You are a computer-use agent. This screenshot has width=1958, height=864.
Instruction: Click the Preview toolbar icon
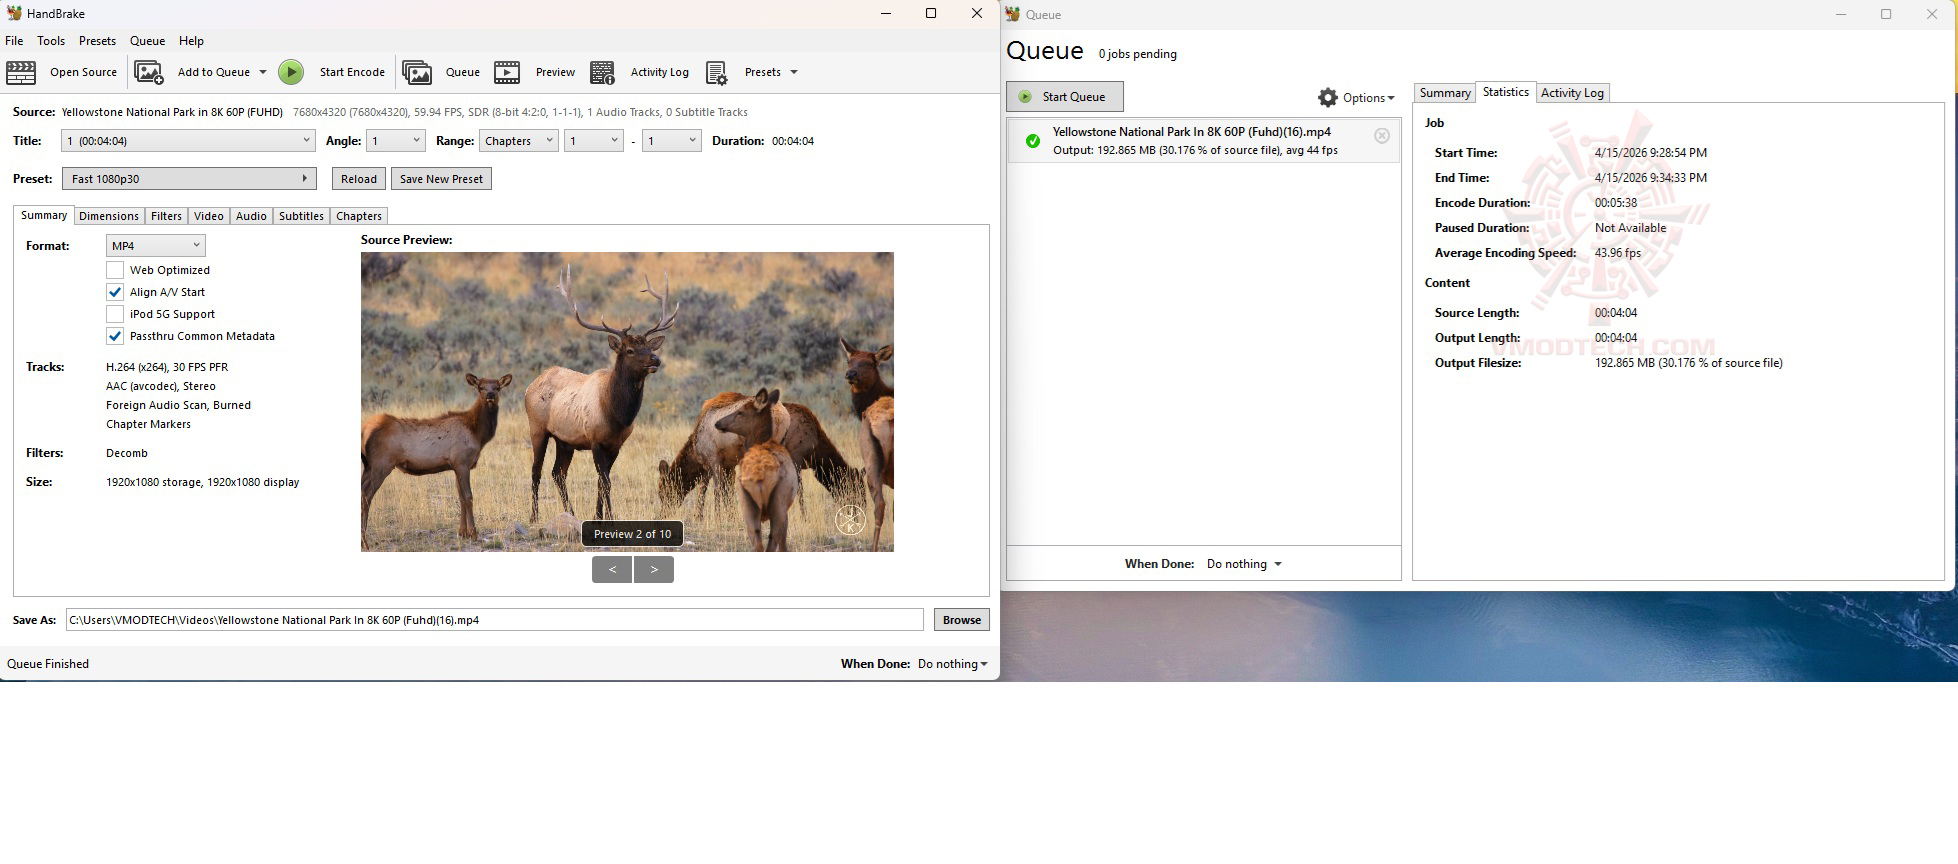point(507,72)
